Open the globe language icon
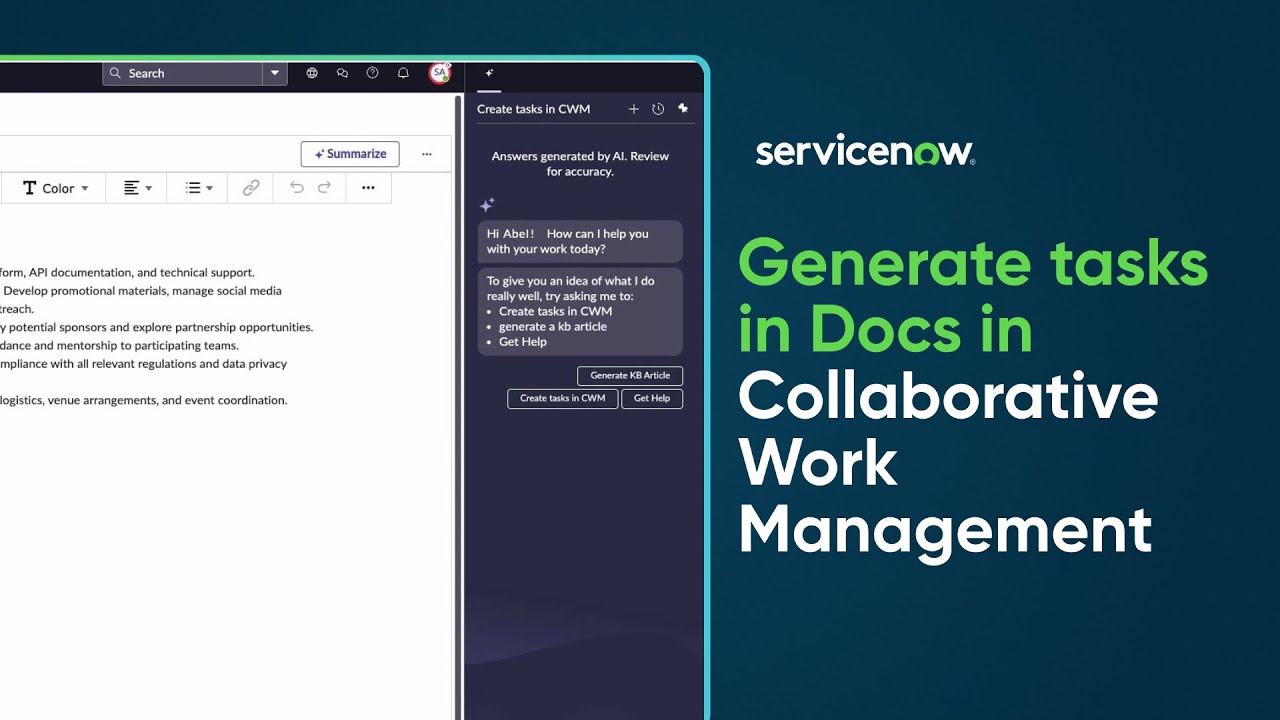The image size is (1280, 720). 312,73
